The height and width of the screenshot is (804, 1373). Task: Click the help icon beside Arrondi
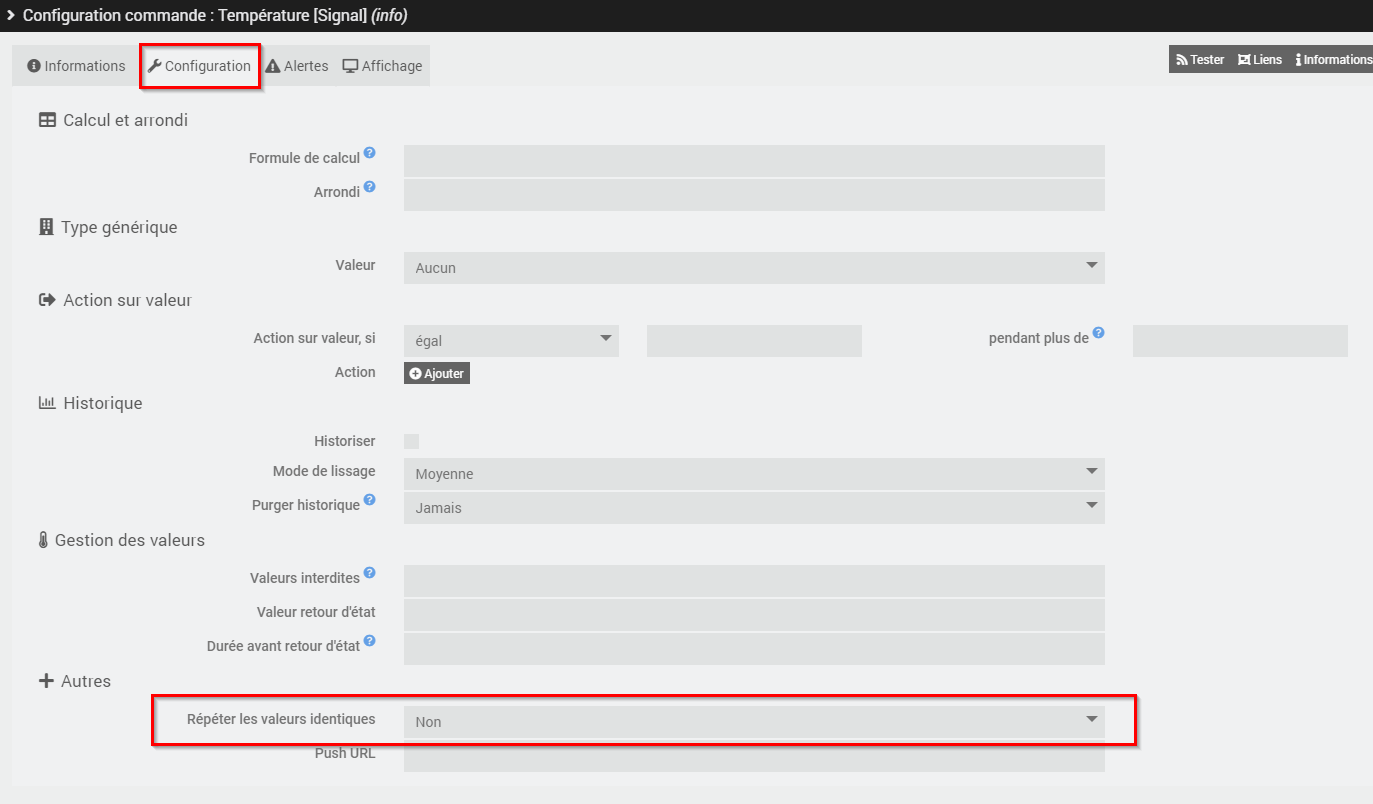[370, 187]
